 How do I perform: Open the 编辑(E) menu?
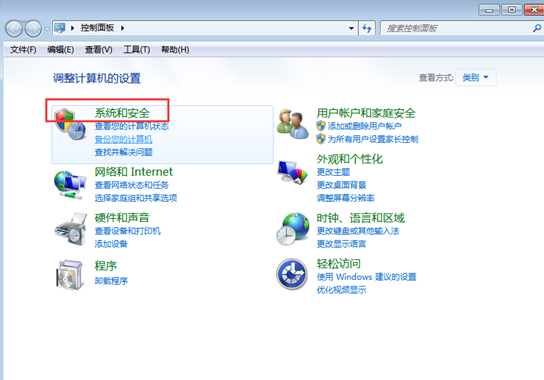point(61,50)
